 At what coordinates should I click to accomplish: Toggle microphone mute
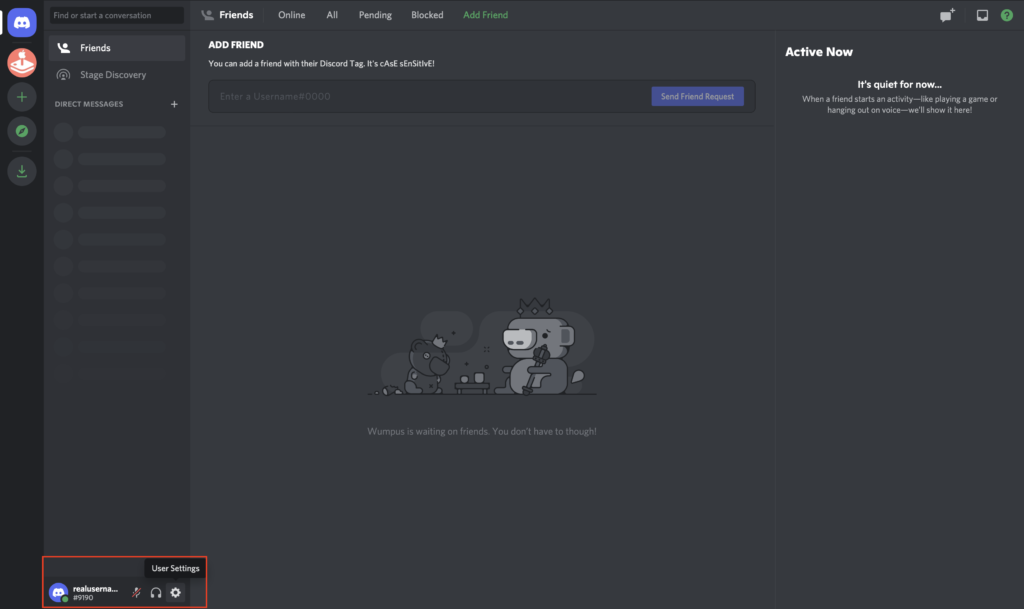click(136, 593)
